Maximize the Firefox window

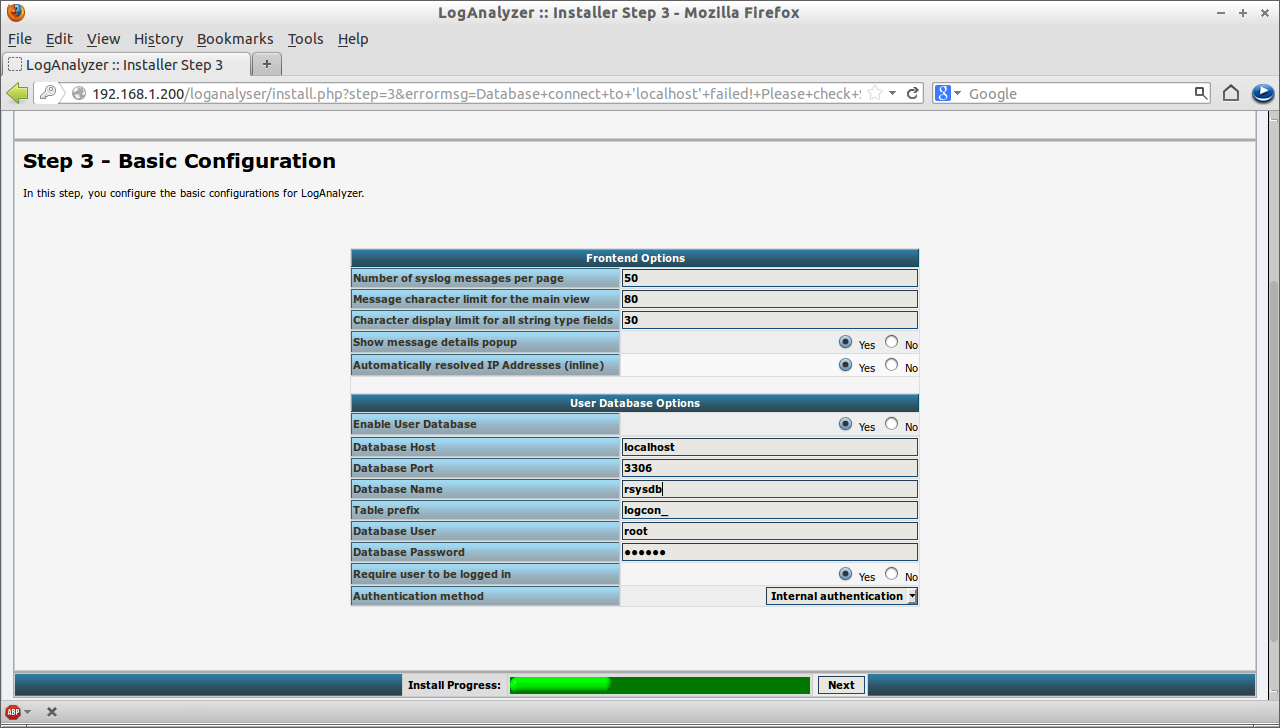1243,13
